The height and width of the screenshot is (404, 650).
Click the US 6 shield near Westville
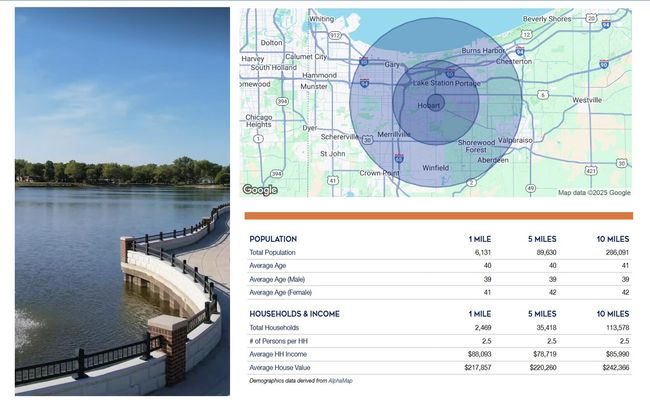pyautogui.click(x=543, y=94)
